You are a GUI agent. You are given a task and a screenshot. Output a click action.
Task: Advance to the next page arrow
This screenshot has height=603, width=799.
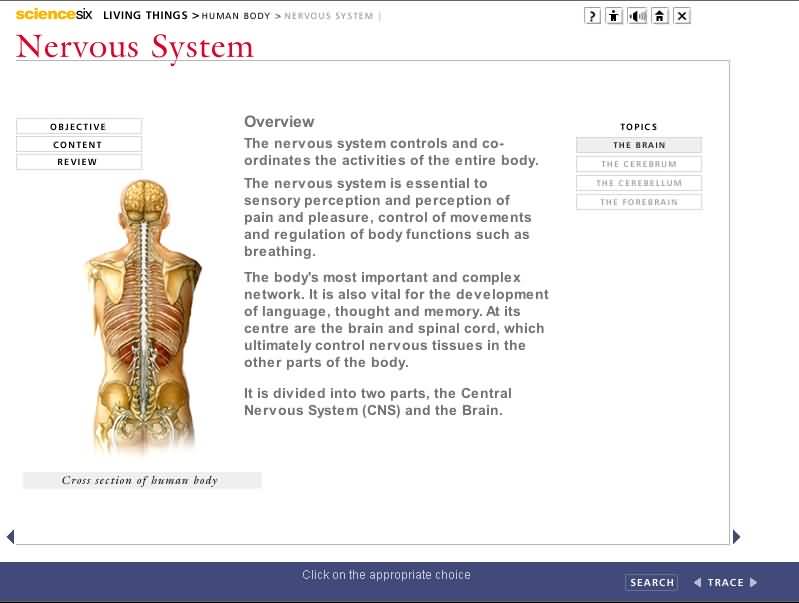737,537
